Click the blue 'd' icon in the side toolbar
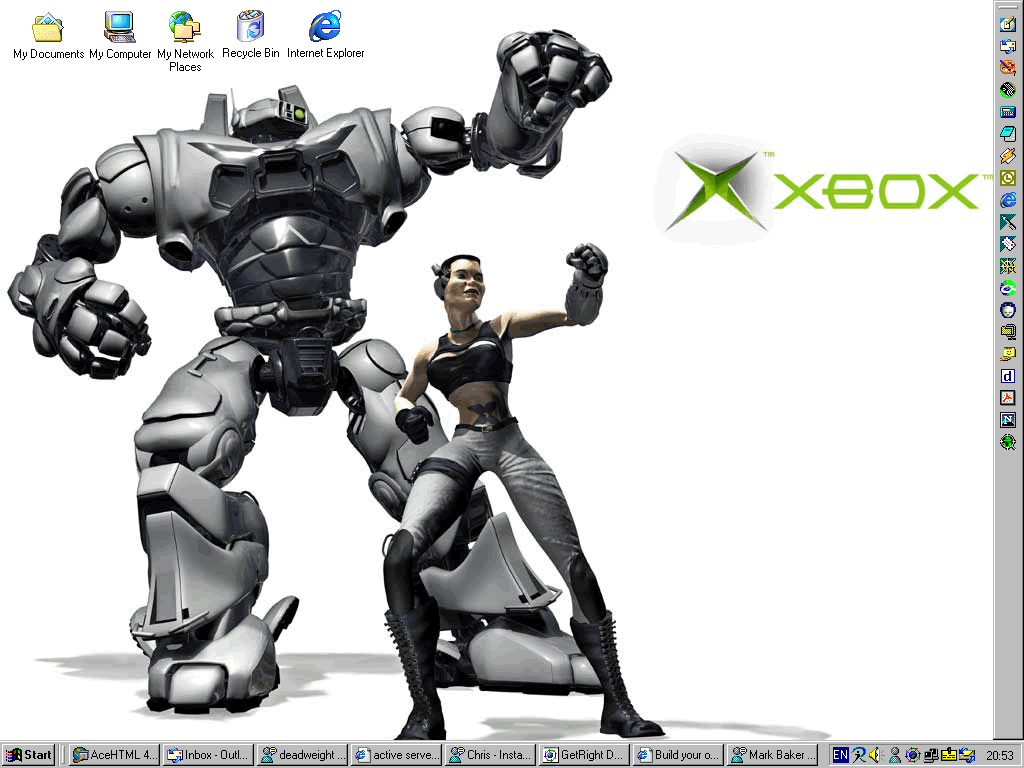 click(x=1008, y=376)
